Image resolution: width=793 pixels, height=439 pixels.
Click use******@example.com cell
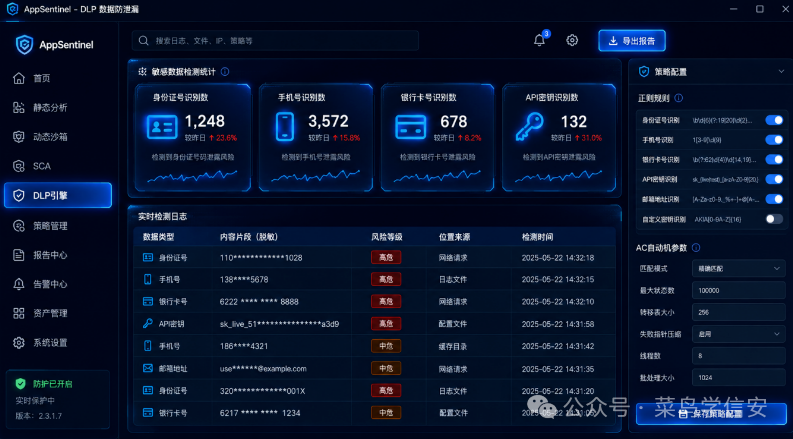click(x=263, y=368)
